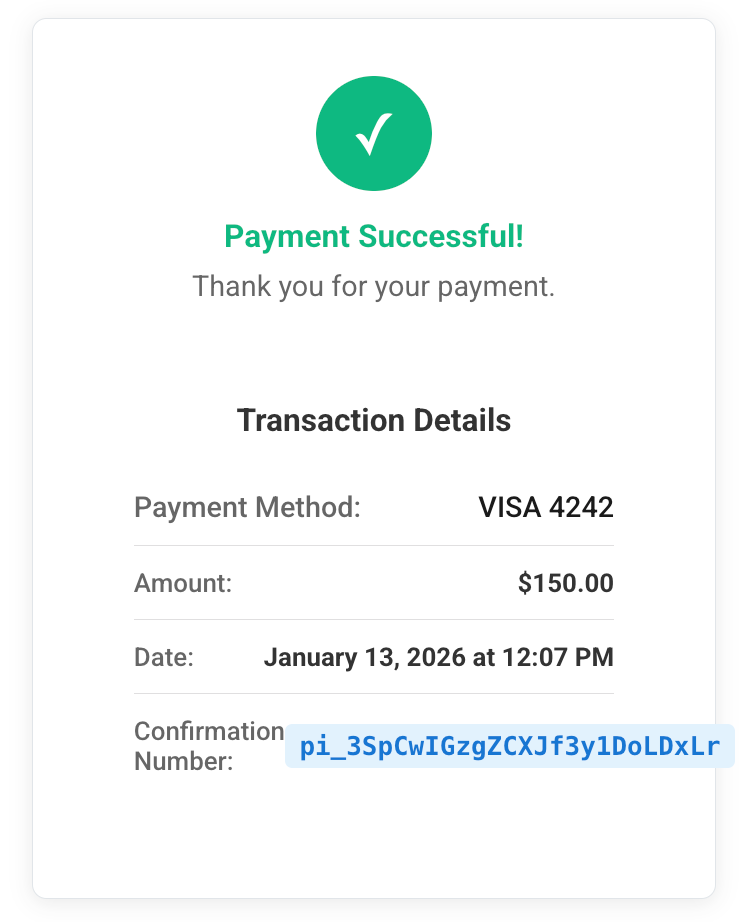Select the "Amount:" label

(183, 583)
